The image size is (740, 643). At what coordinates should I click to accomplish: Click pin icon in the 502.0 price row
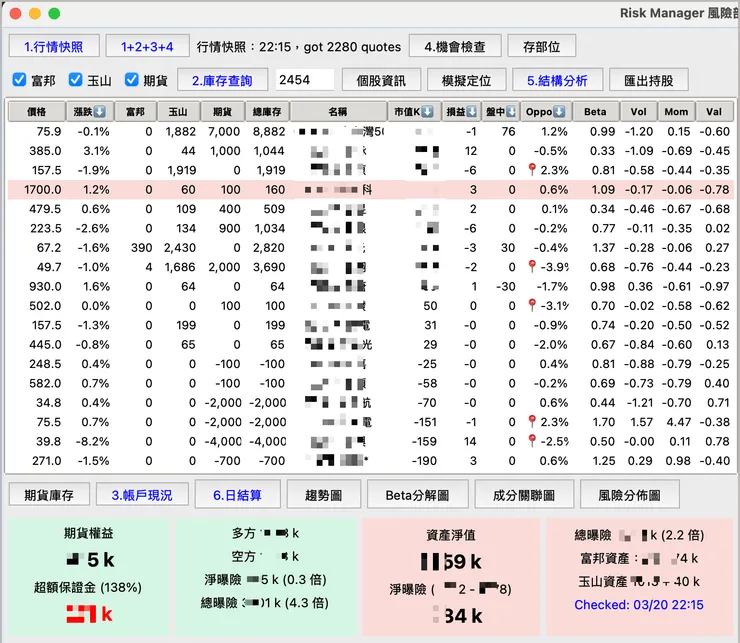click(x=532, y=305)
